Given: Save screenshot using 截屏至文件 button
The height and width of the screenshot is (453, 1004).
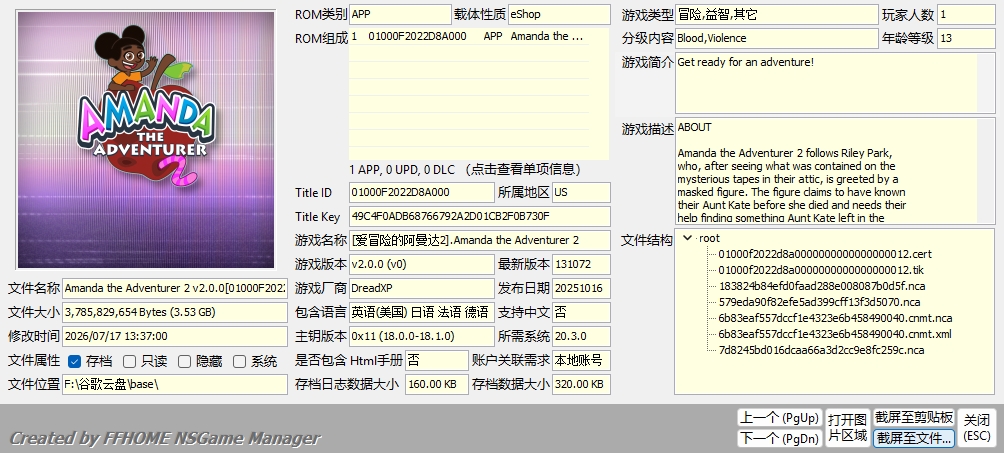Looking at the screenshot, I should [914, 438].
